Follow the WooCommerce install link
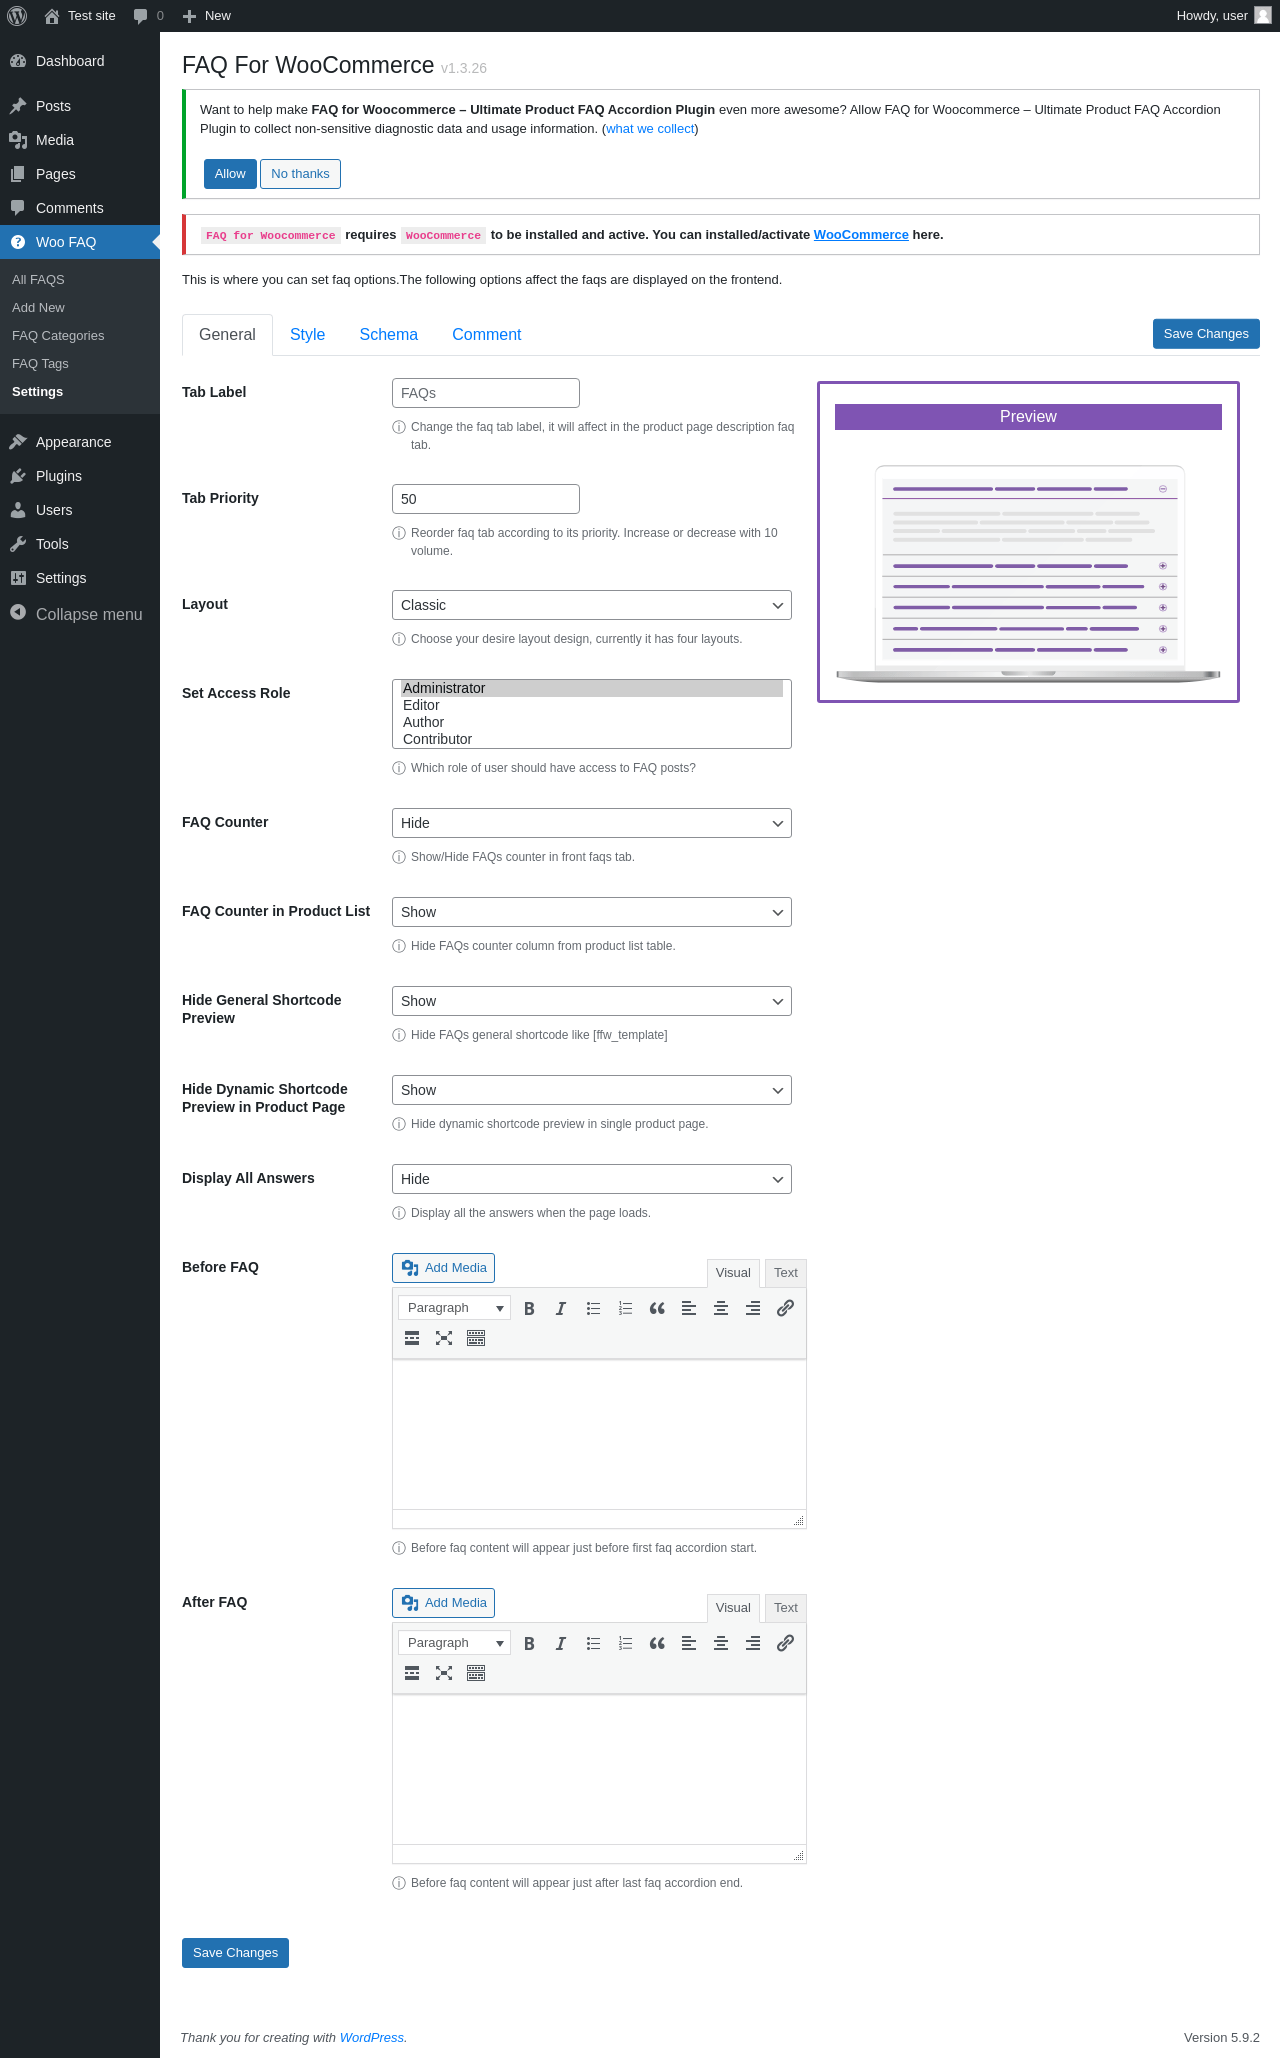 coord(861,235)
